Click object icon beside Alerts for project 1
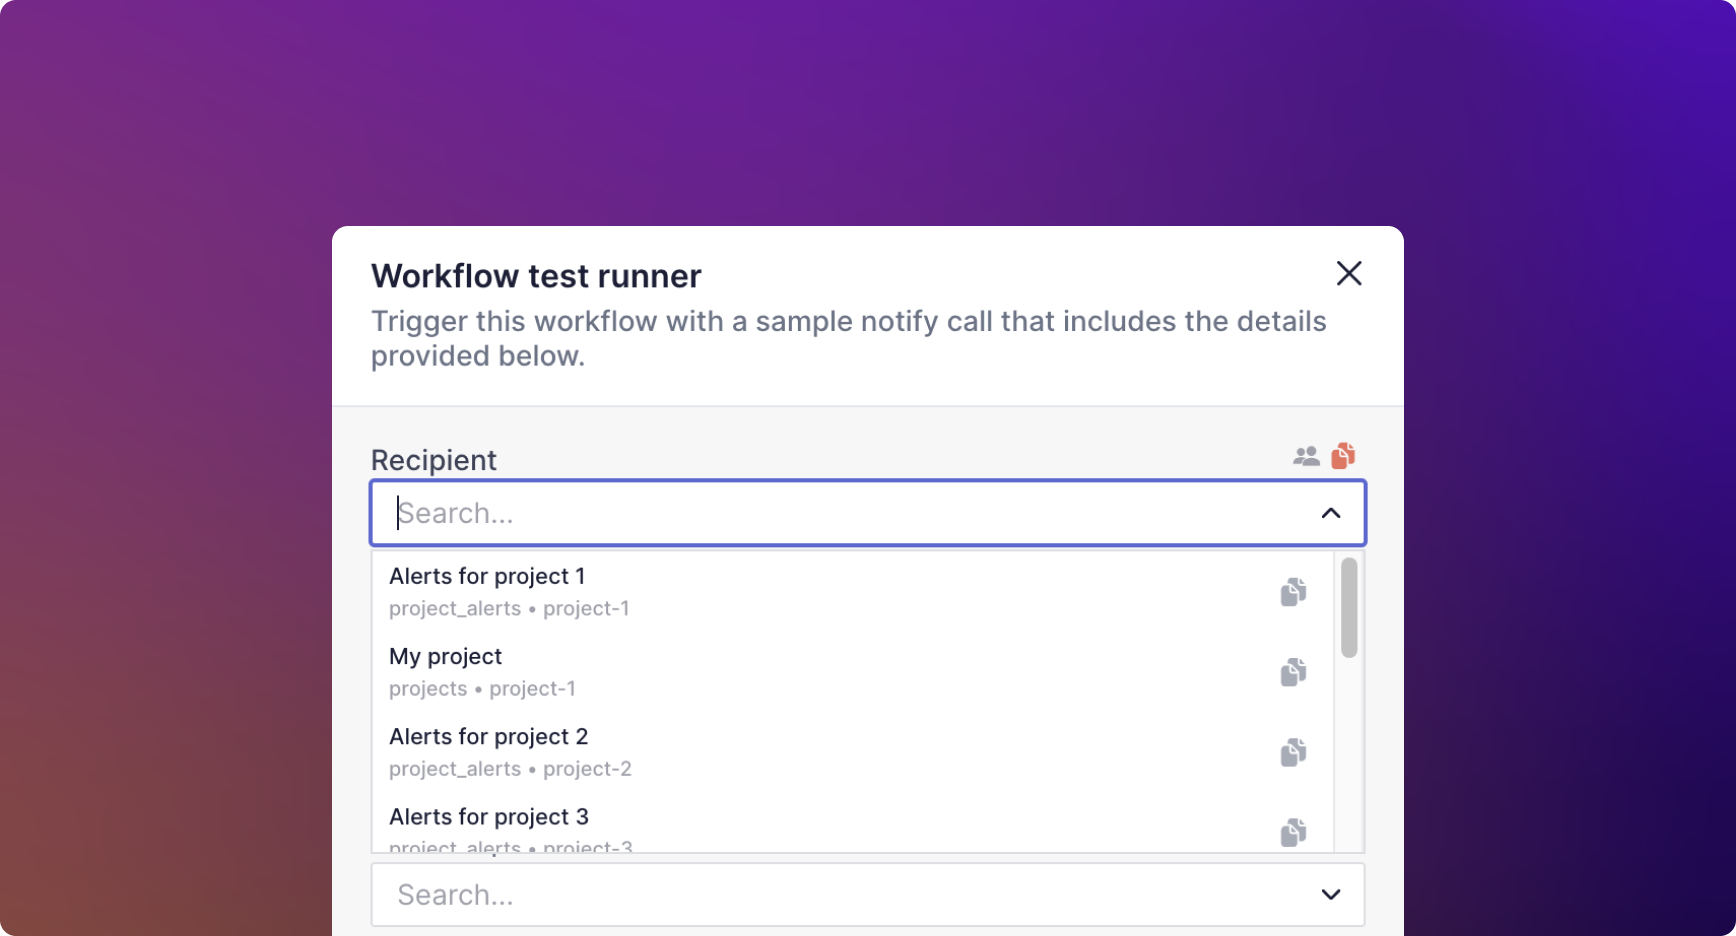 coord(1293,592)
